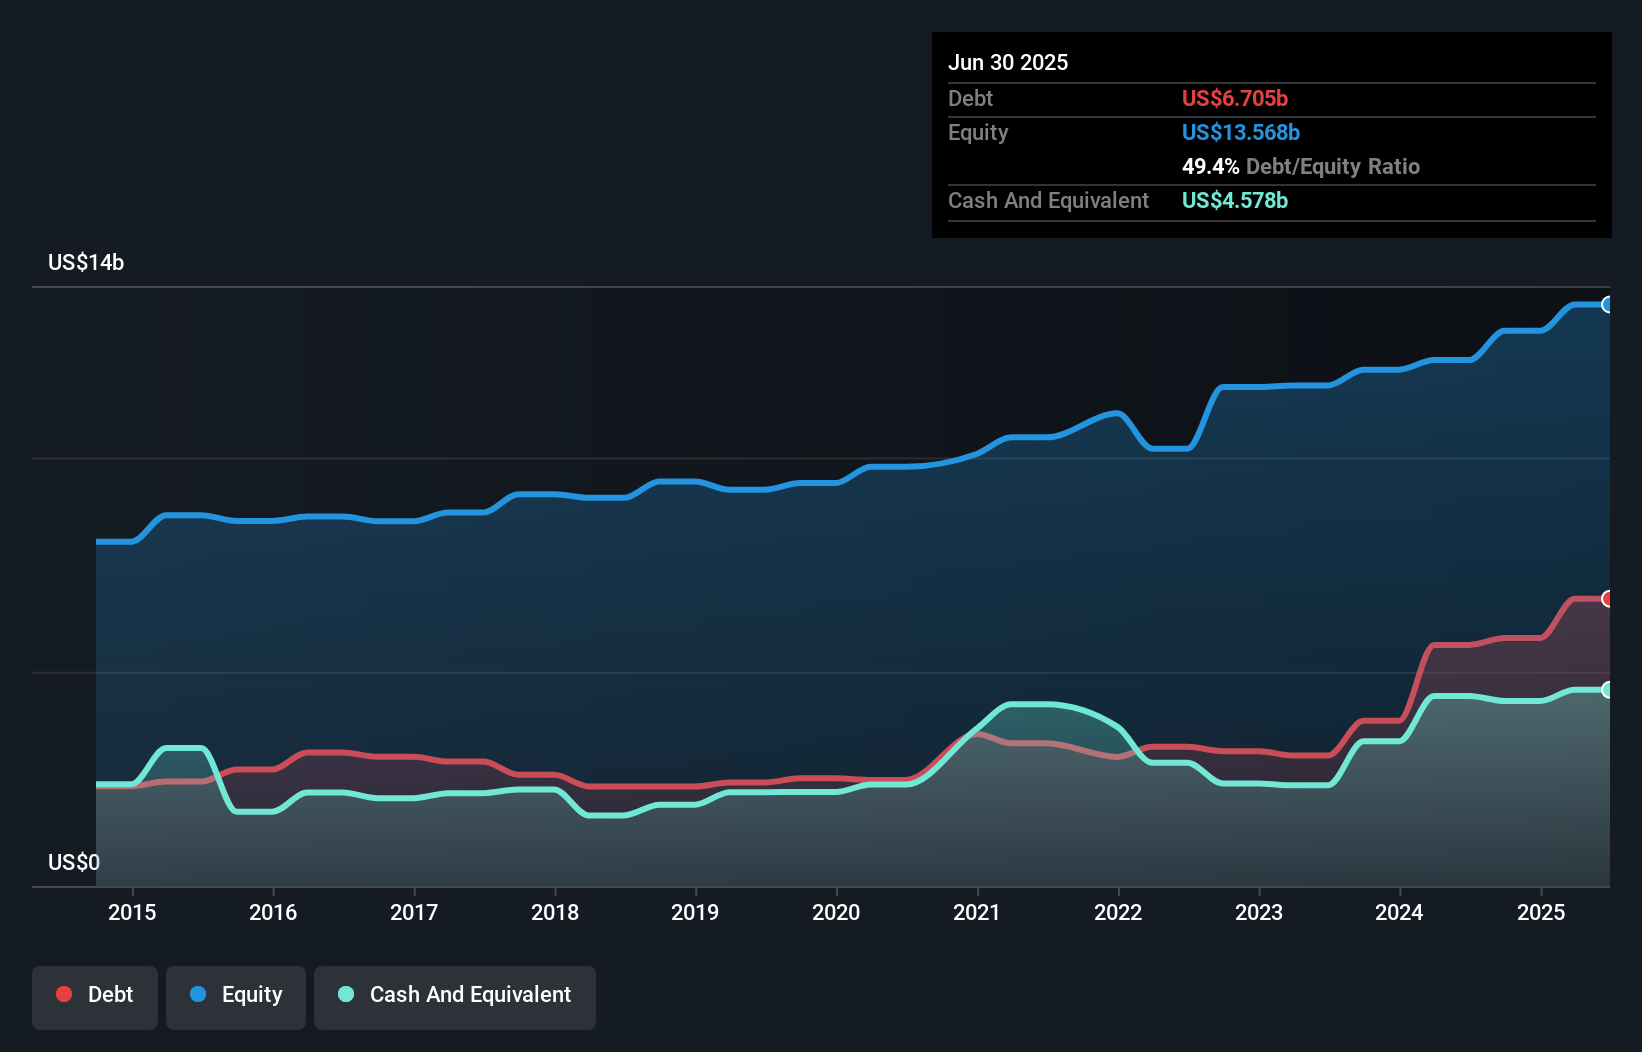Click the US$13.568b Equity value
This screenshot has height=1052, width=1642.
pos(1240,132)
